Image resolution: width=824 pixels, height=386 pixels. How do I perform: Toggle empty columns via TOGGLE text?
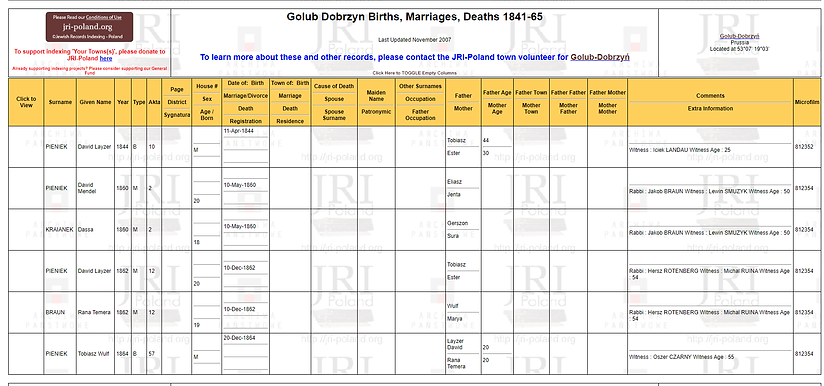415,73
